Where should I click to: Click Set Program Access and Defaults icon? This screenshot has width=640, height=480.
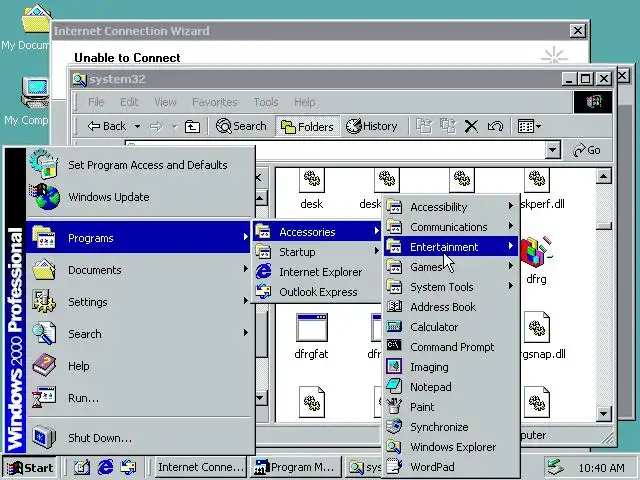pyautogui.click(x=43, y=164)
